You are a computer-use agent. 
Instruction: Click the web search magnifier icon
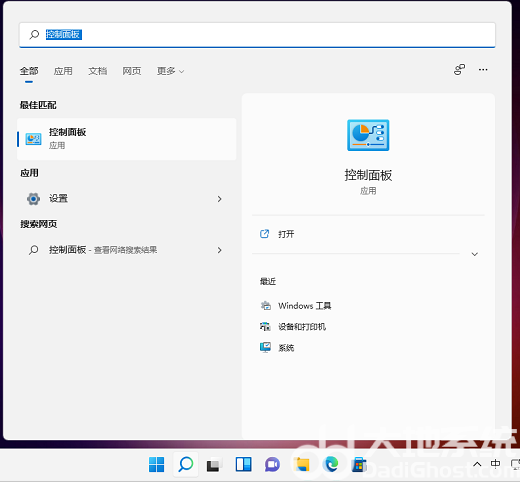click(x=33, y=250)
